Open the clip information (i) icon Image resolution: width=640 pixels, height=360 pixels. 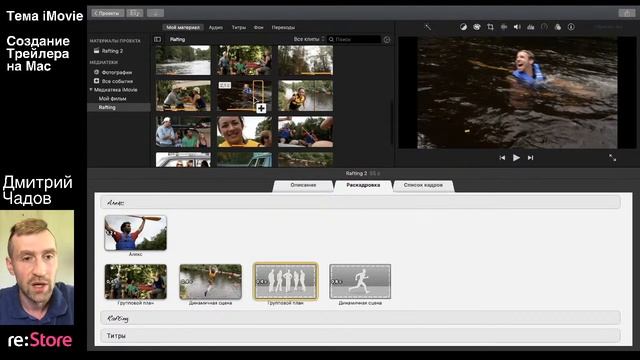[571, 27]
